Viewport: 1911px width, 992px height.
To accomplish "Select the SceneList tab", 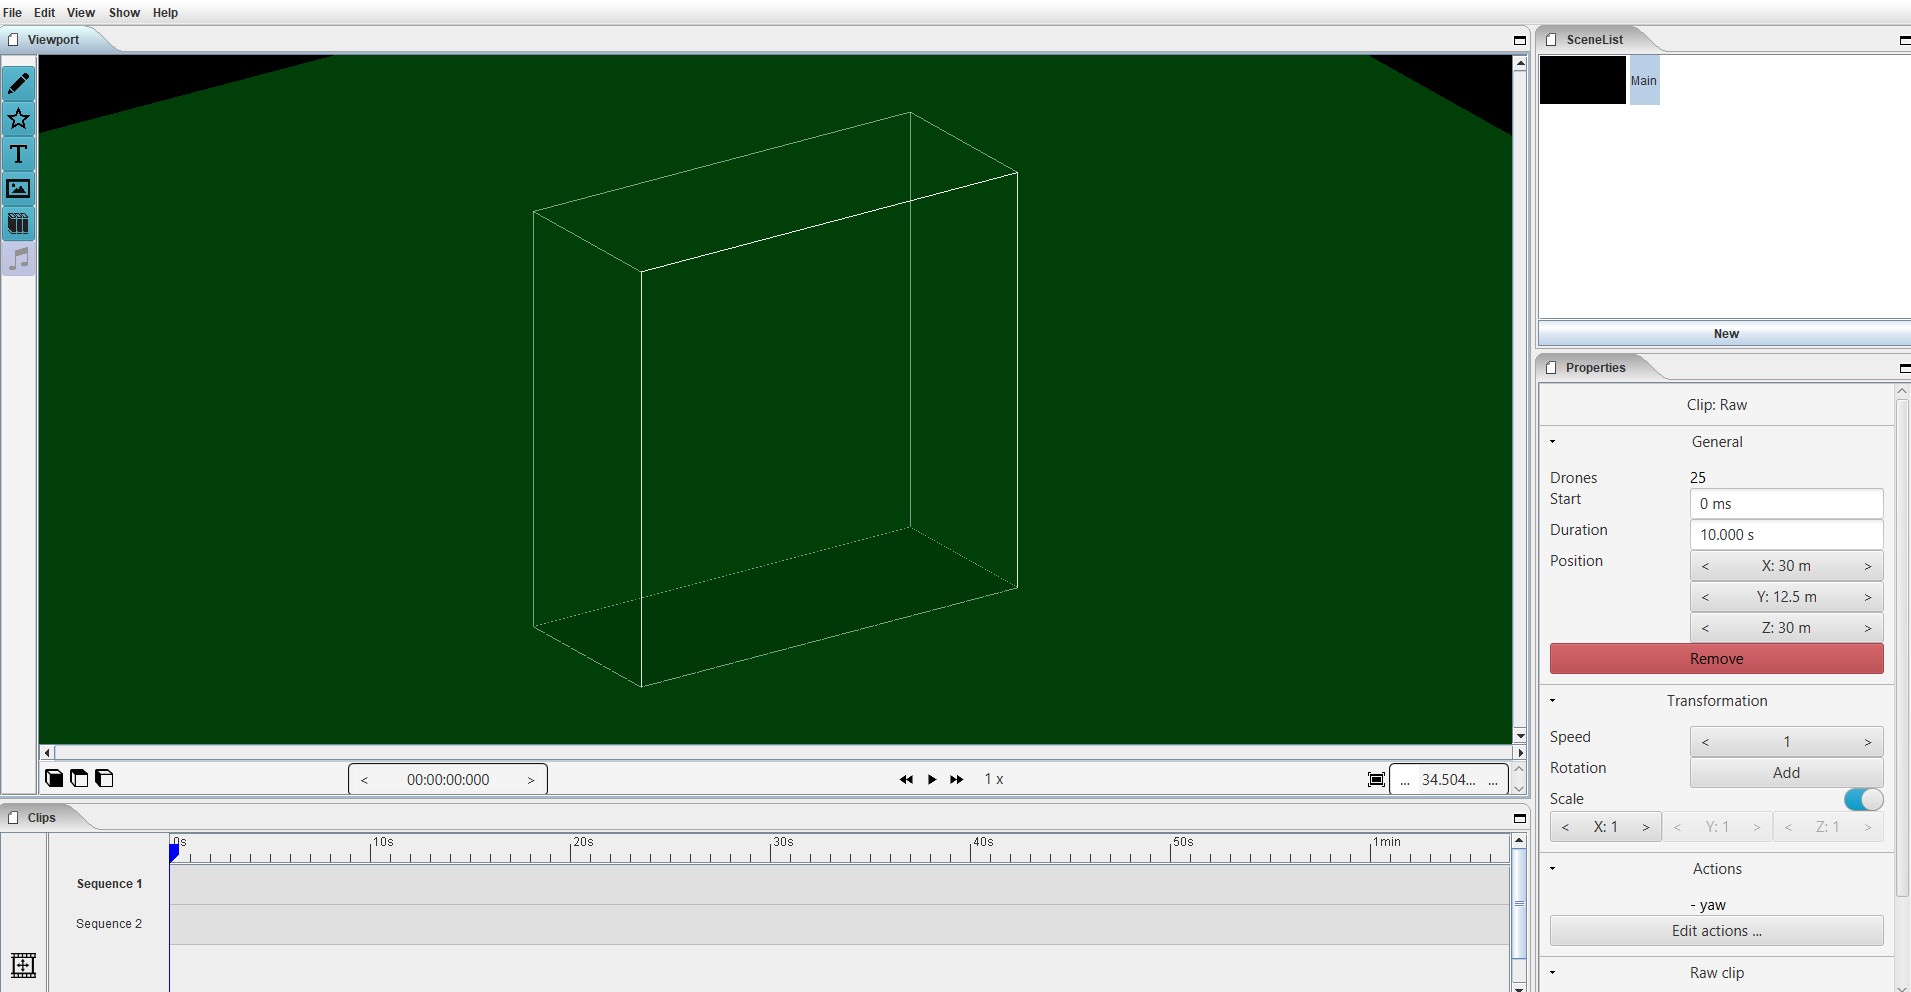I will tap(1595, 40).
